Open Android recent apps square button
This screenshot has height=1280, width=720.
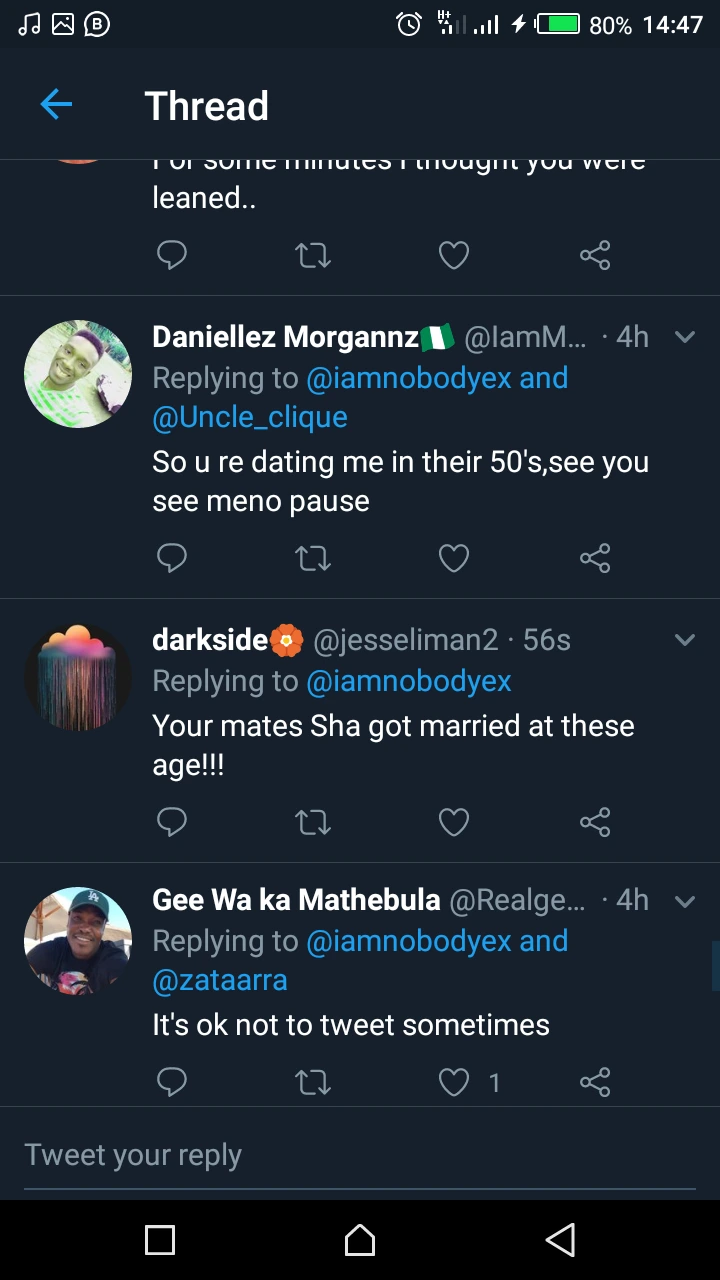160,1240
